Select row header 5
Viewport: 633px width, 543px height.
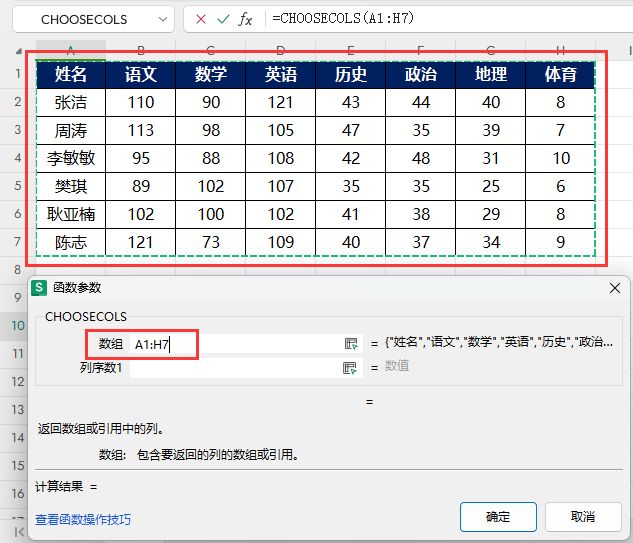coord(18,186)
